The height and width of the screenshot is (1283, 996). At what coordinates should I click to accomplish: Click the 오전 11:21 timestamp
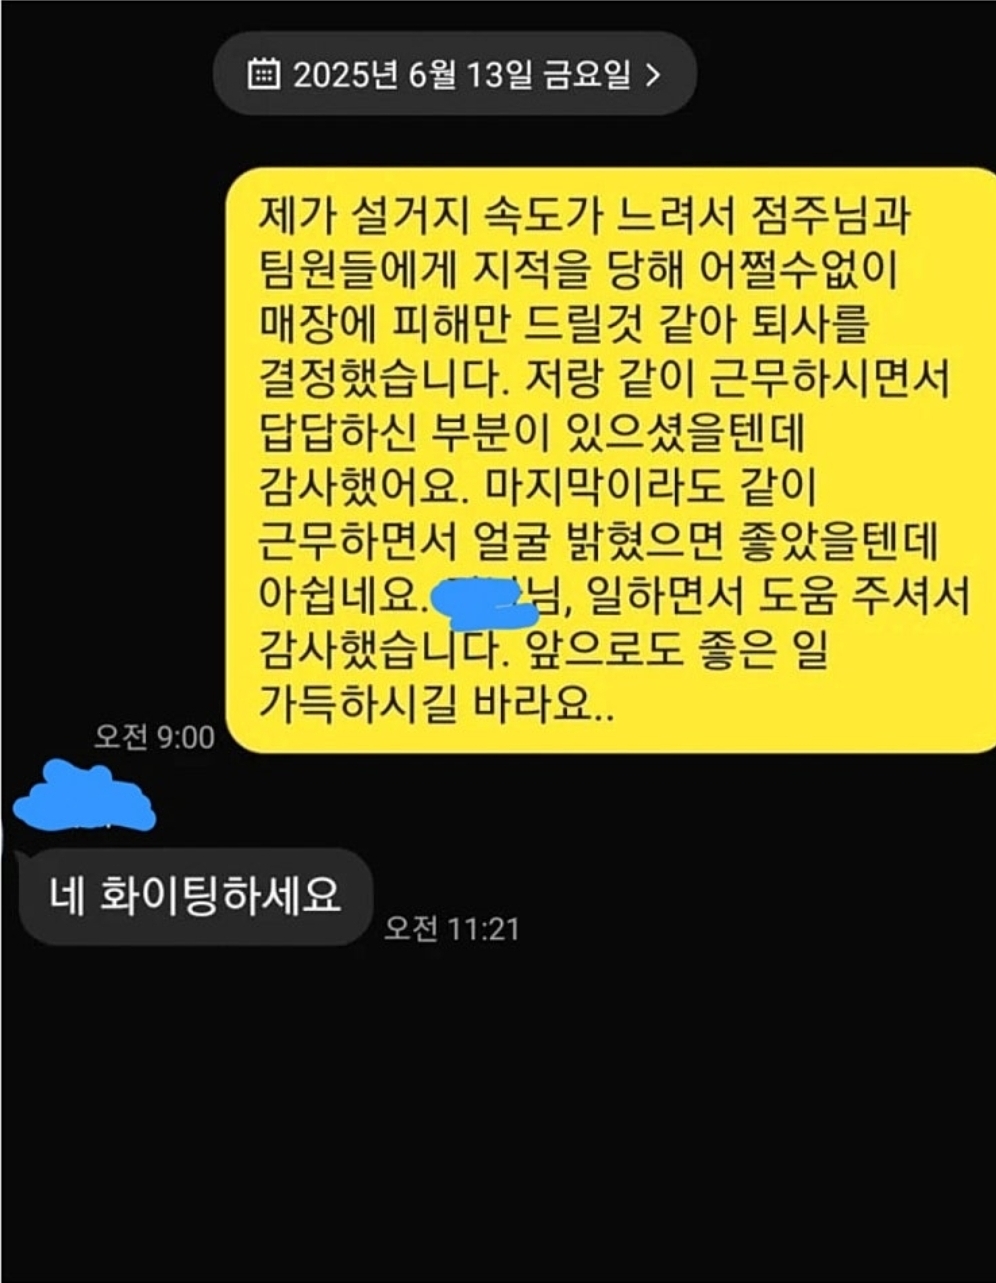tap(452, 929)
